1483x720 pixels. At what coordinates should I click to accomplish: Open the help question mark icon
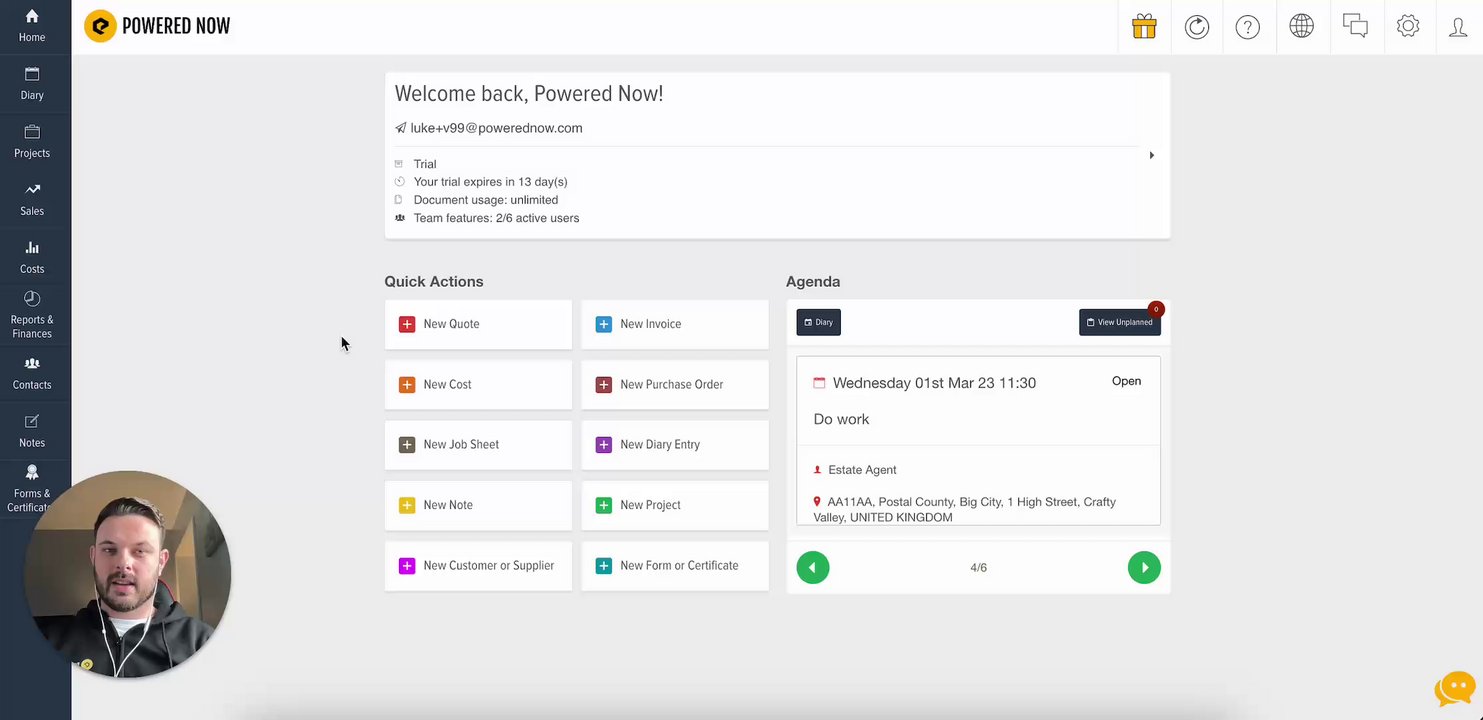pos(1248,27)
